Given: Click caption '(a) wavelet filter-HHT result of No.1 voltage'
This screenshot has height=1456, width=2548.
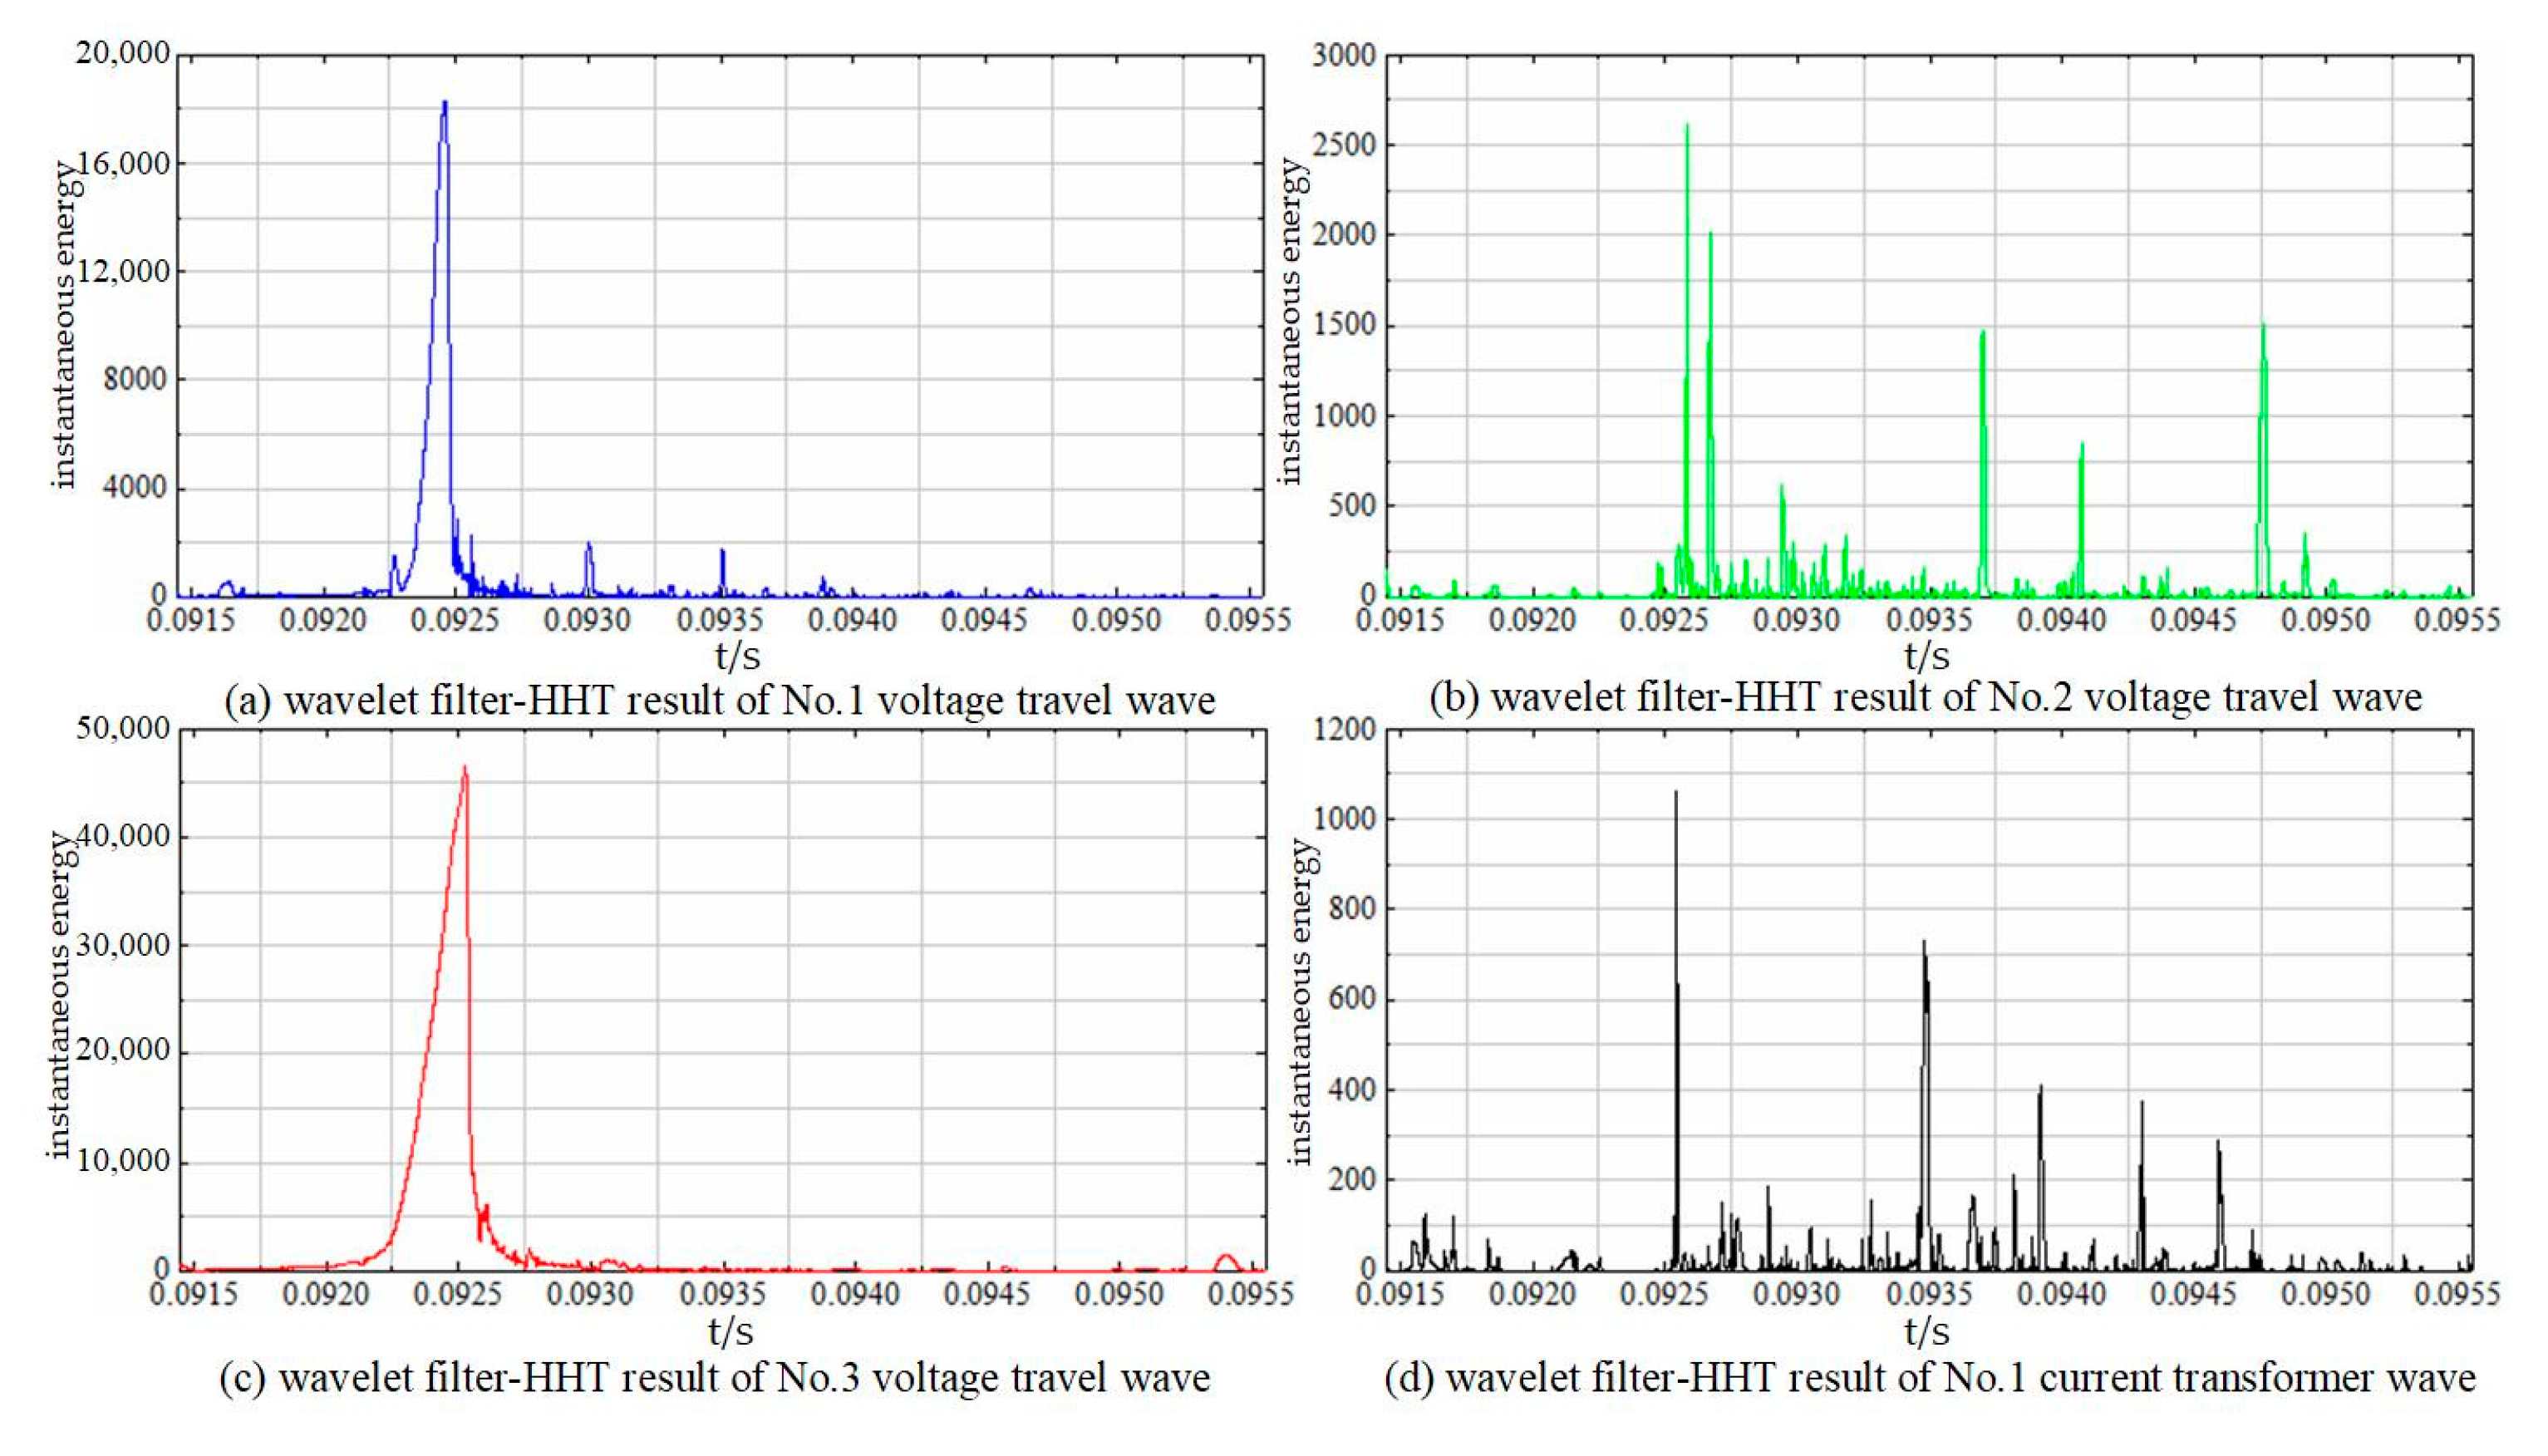Looking at the screenshot, I should [720, 700].
